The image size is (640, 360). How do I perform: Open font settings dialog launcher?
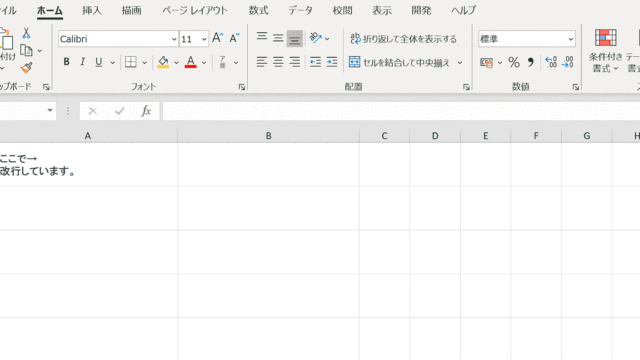[x=242, y=87]
